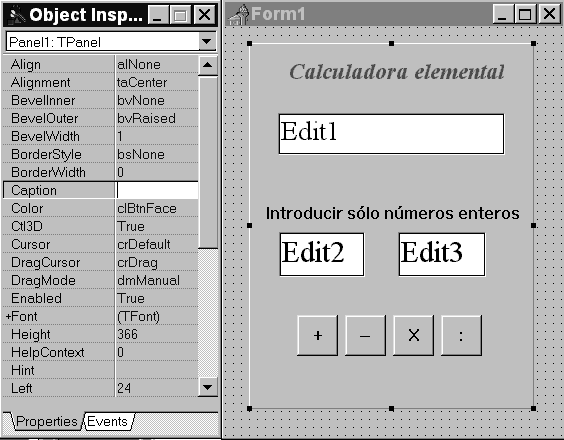Click the multiply X button

(413, 335)
